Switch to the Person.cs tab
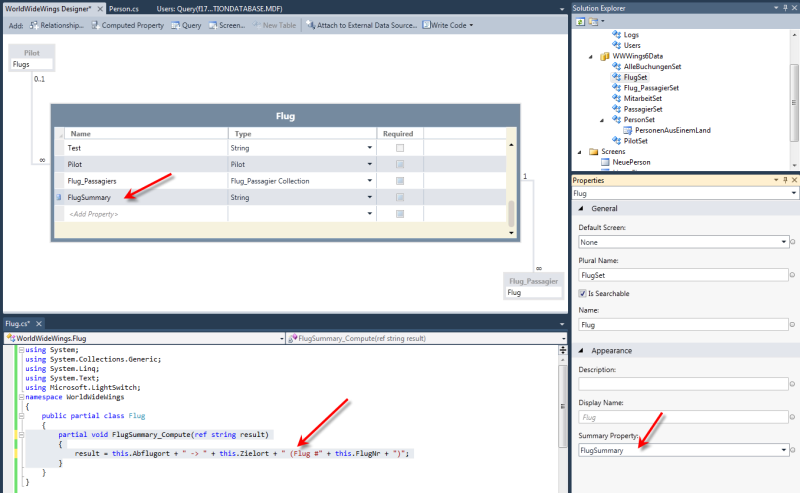 pyautogui.click(x=123, y=7)
